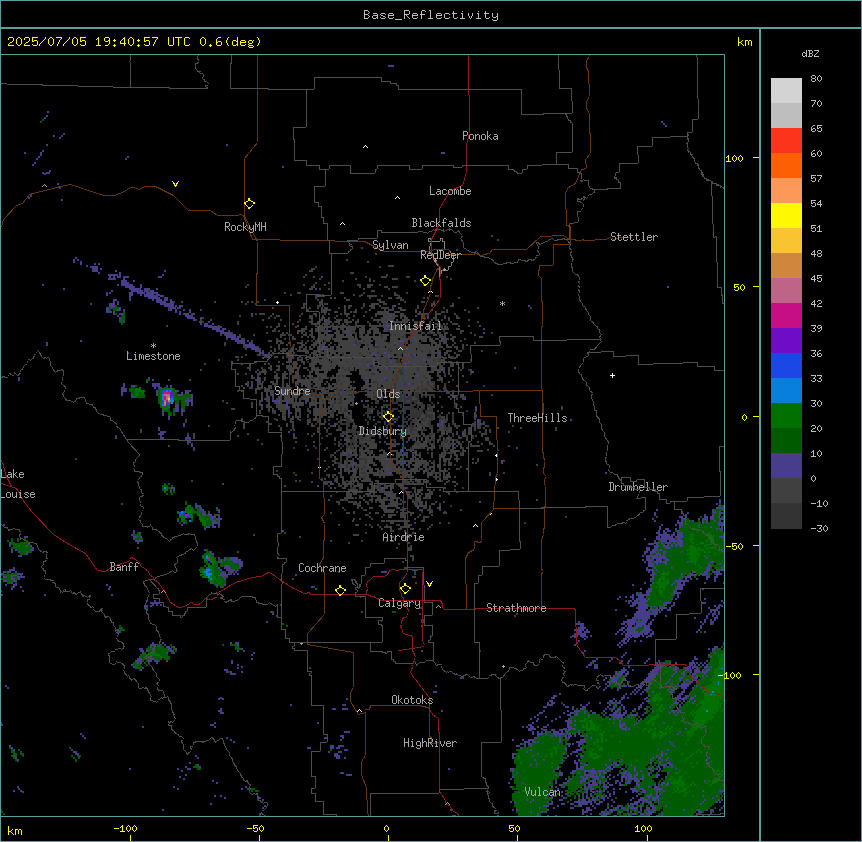
Task: Click the yellow radar marker near RockyMH
Action: point(249,204)
